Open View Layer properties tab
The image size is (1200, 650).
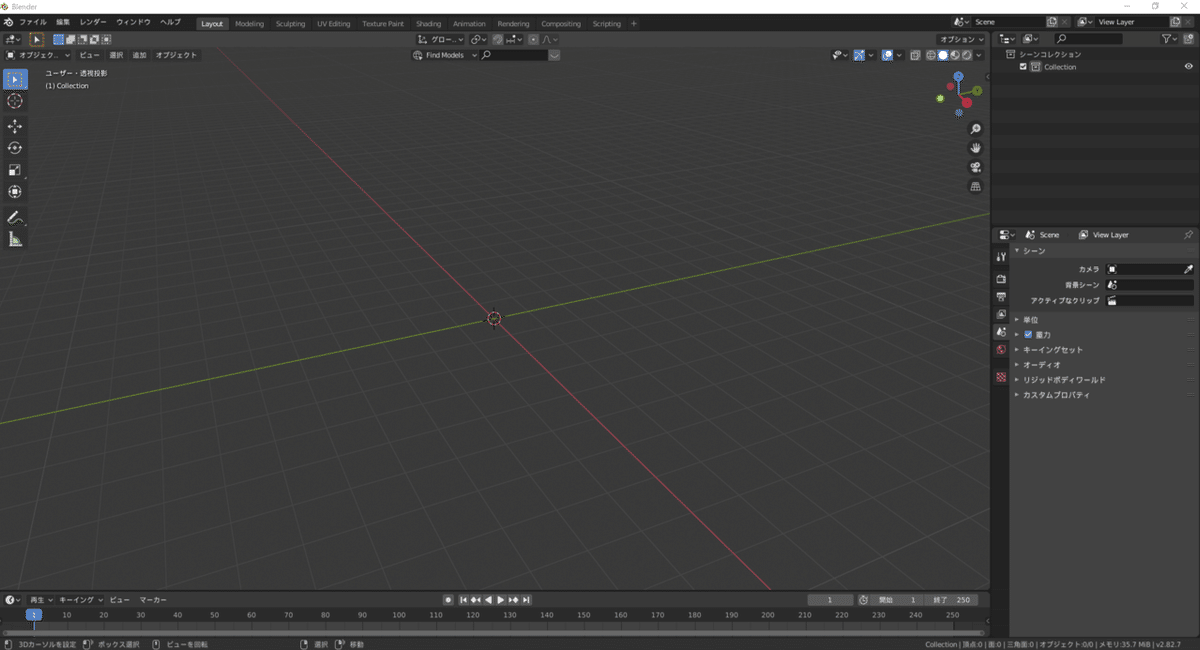[1001, 314]
